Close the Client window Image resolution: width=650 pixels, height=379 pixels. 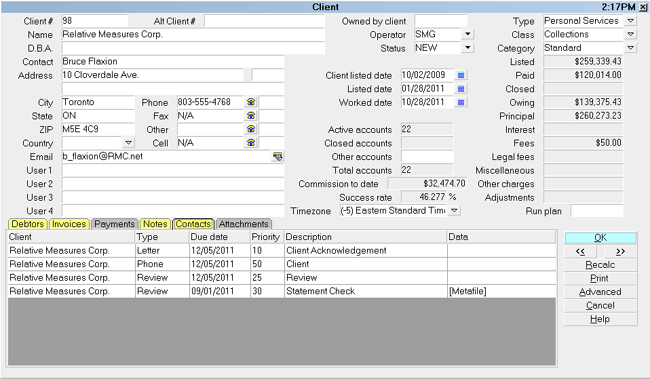tap(643, 7)
